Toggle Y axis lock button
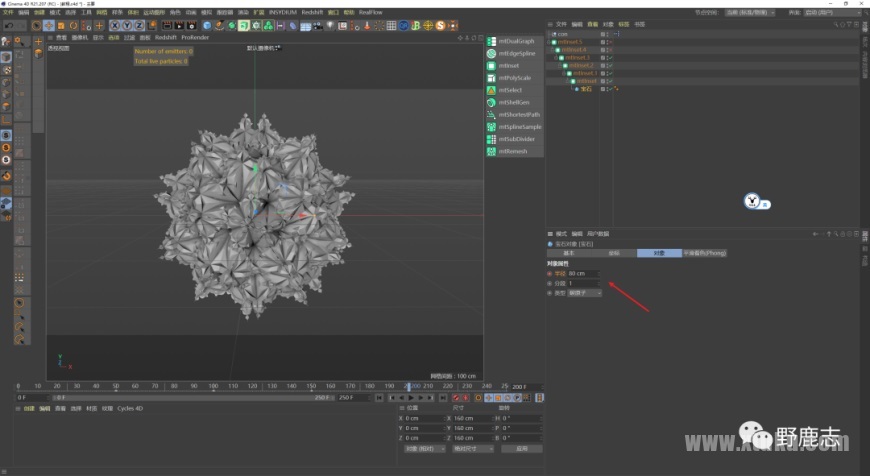Screen dimensions: 870x476 [x=127, y=26]
